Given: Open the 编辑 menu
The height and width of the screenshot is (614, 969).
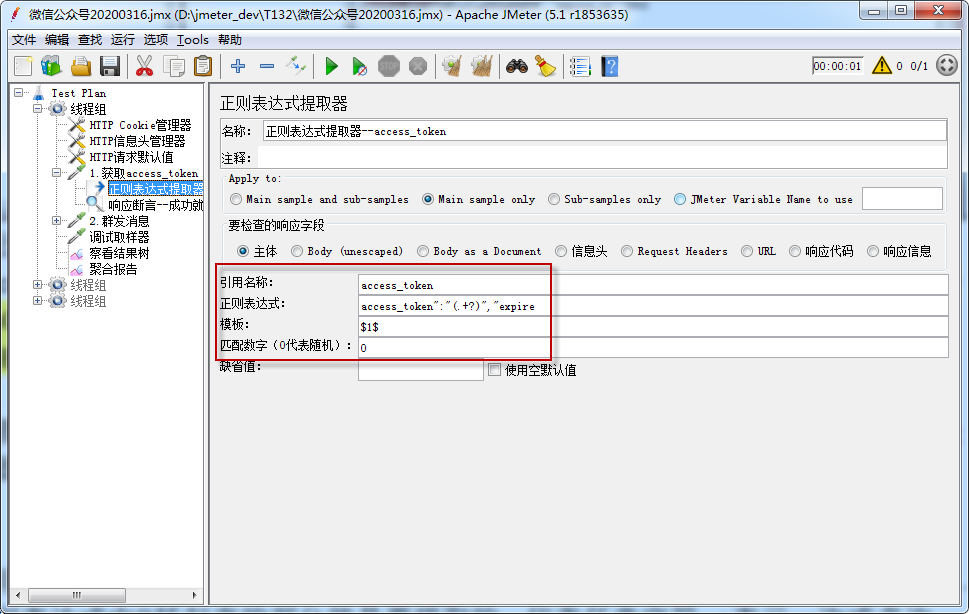Looking at the screenshot, I should 57,40.
